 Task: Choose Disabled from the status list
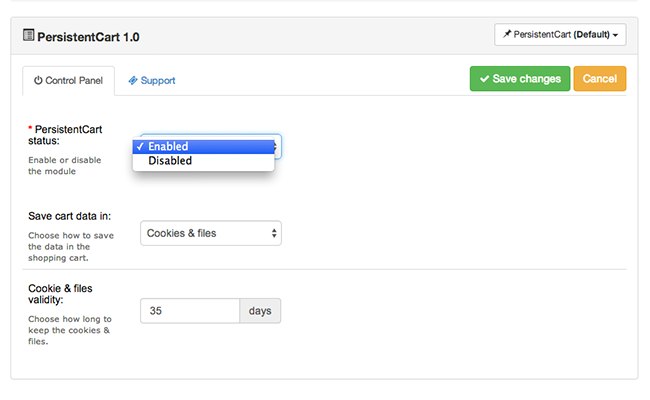tap(170, 161)
